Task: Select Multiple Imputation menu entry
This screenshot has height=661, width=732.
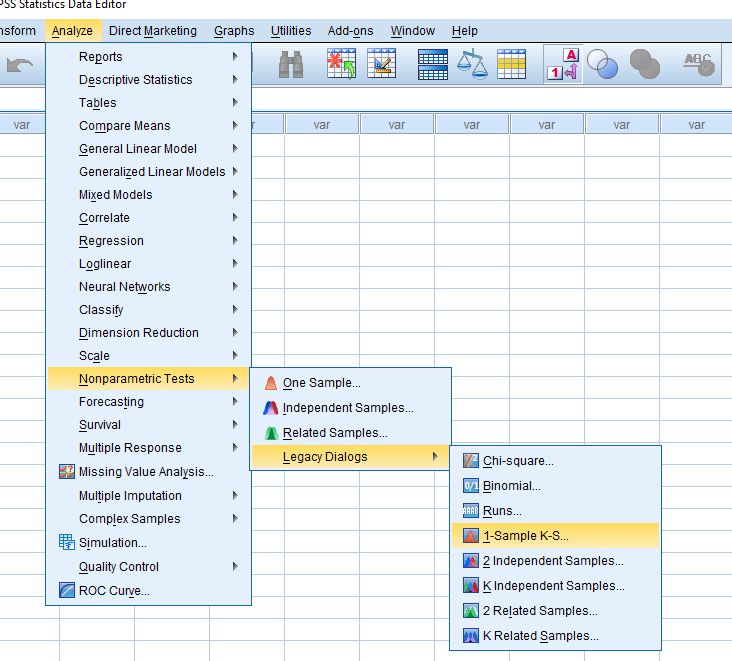Action: click(x=148, y=496)
